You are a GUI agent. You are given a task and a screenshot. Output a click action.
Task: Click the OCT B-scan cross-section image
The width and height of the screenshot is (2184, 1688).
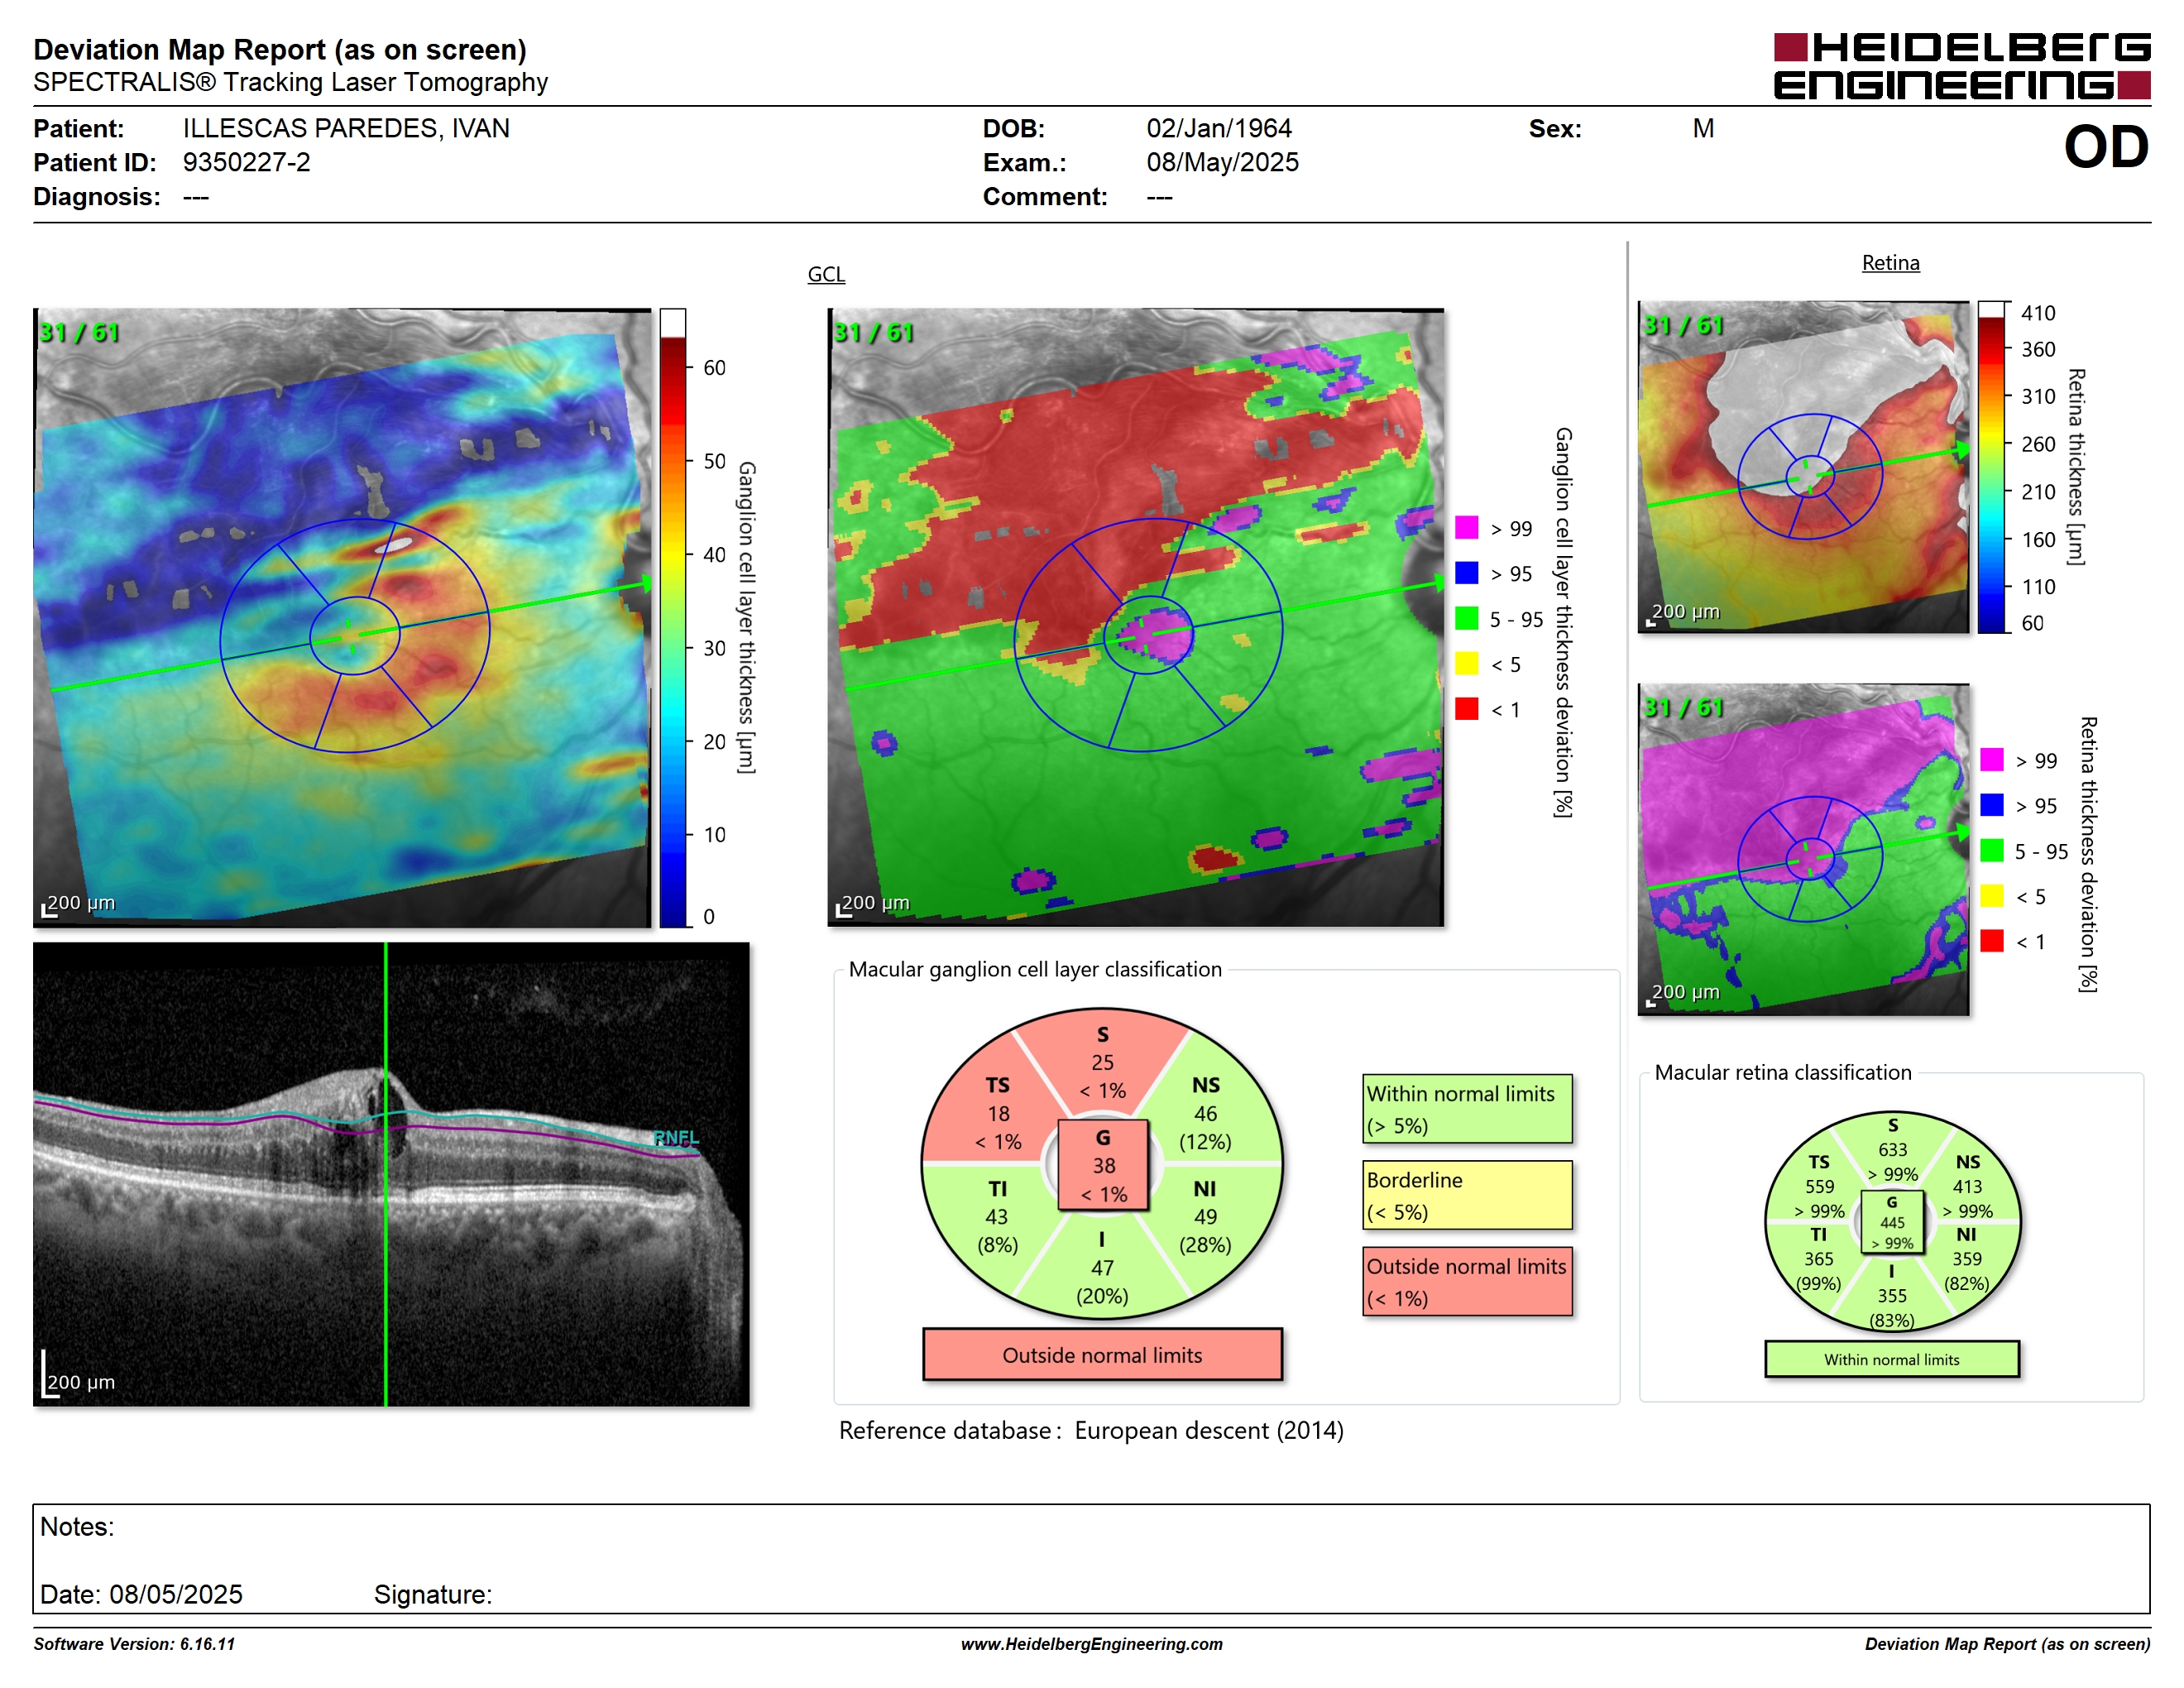[391, 1174]
